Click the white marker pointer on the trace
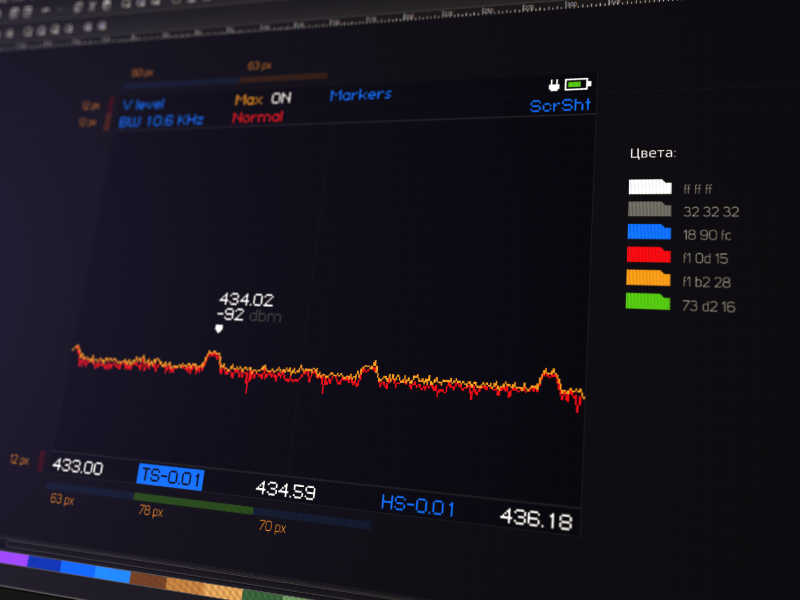The width and height of the screenshot is (800, 600). [219, 328]
